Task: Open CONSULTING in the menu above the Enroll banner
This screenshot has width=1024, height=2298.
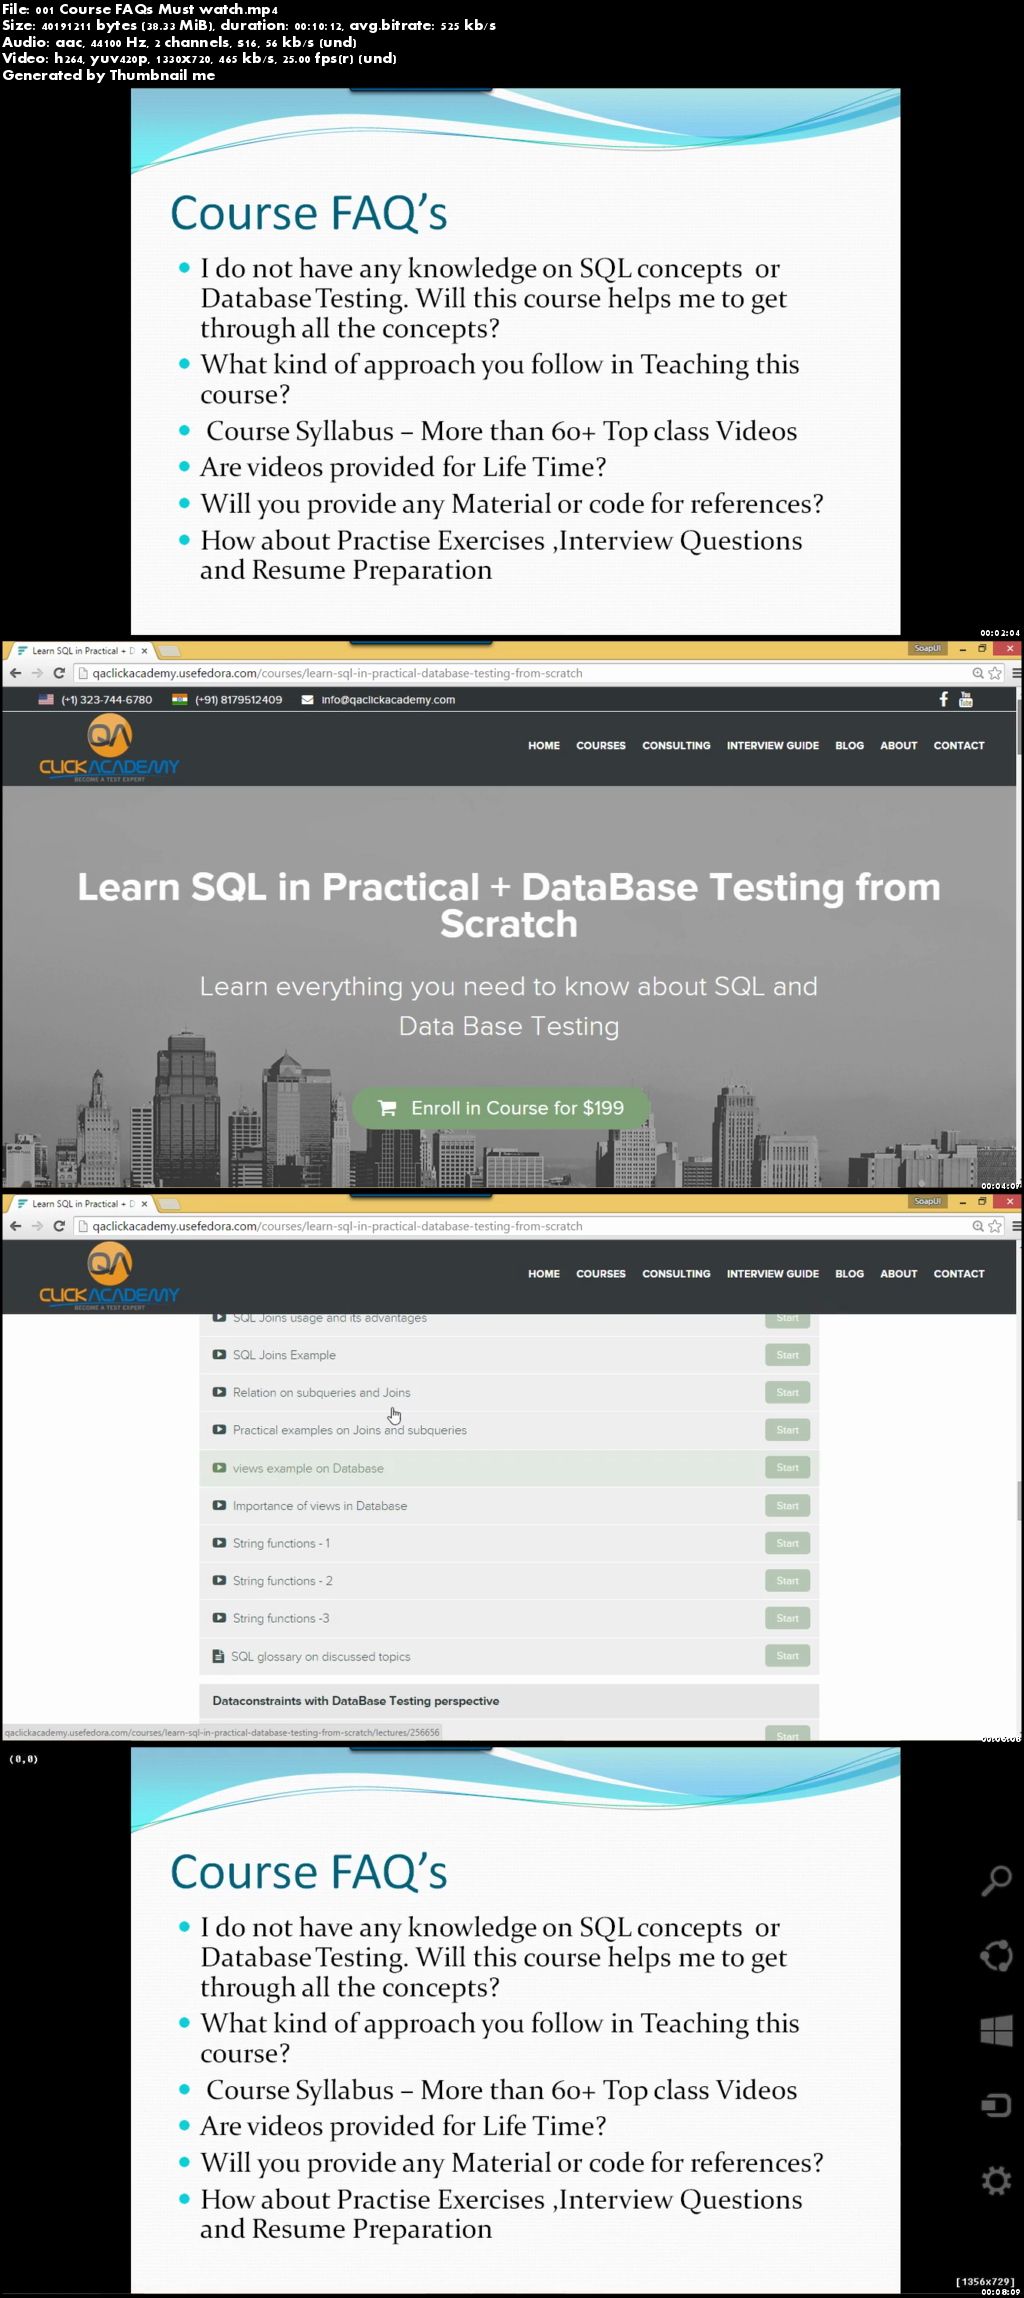Action: click(x=676, y=745)
